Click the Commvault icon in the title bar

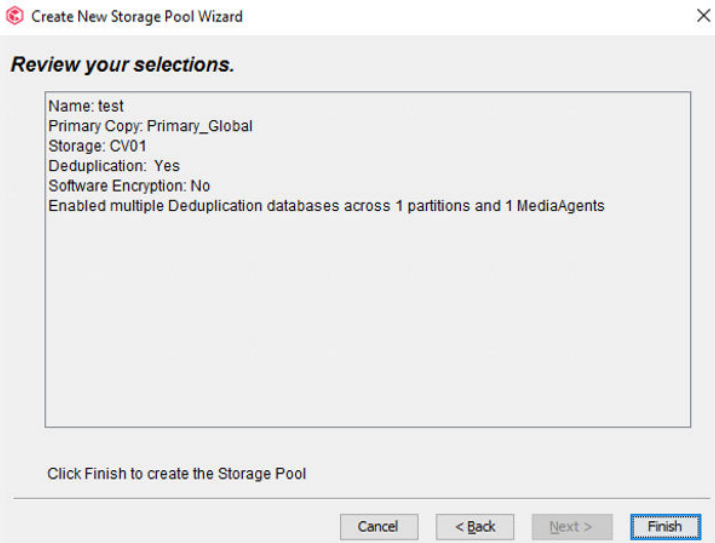tap(15, 16)
